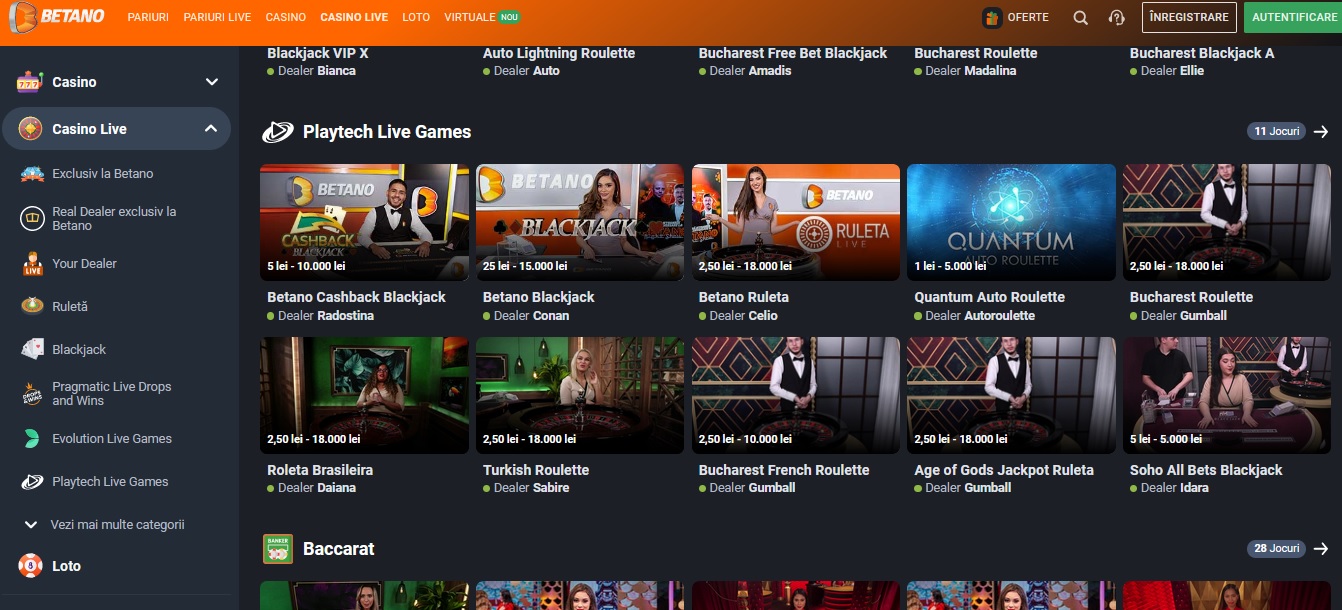Viewport: 1342px width, 610px height.
Task: Collapse the Casino Live sidebar section chevron
Action: click(x=211, y=129)
